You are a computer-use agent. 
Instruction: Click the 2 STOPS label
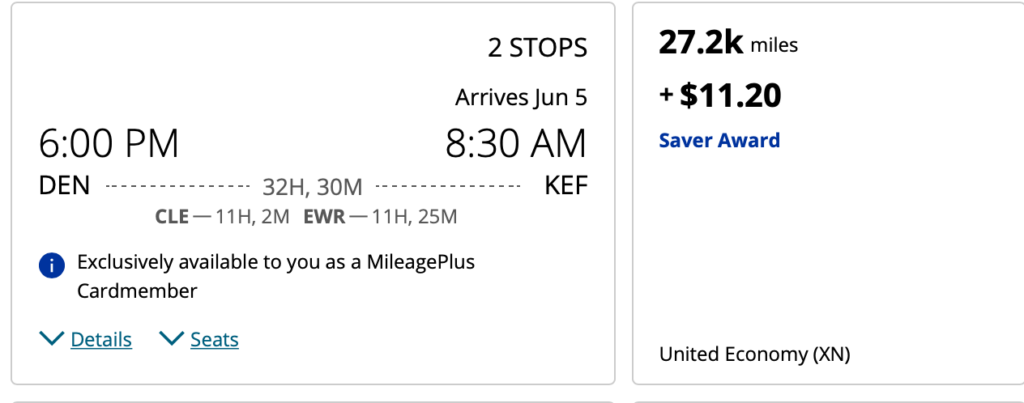537,48
